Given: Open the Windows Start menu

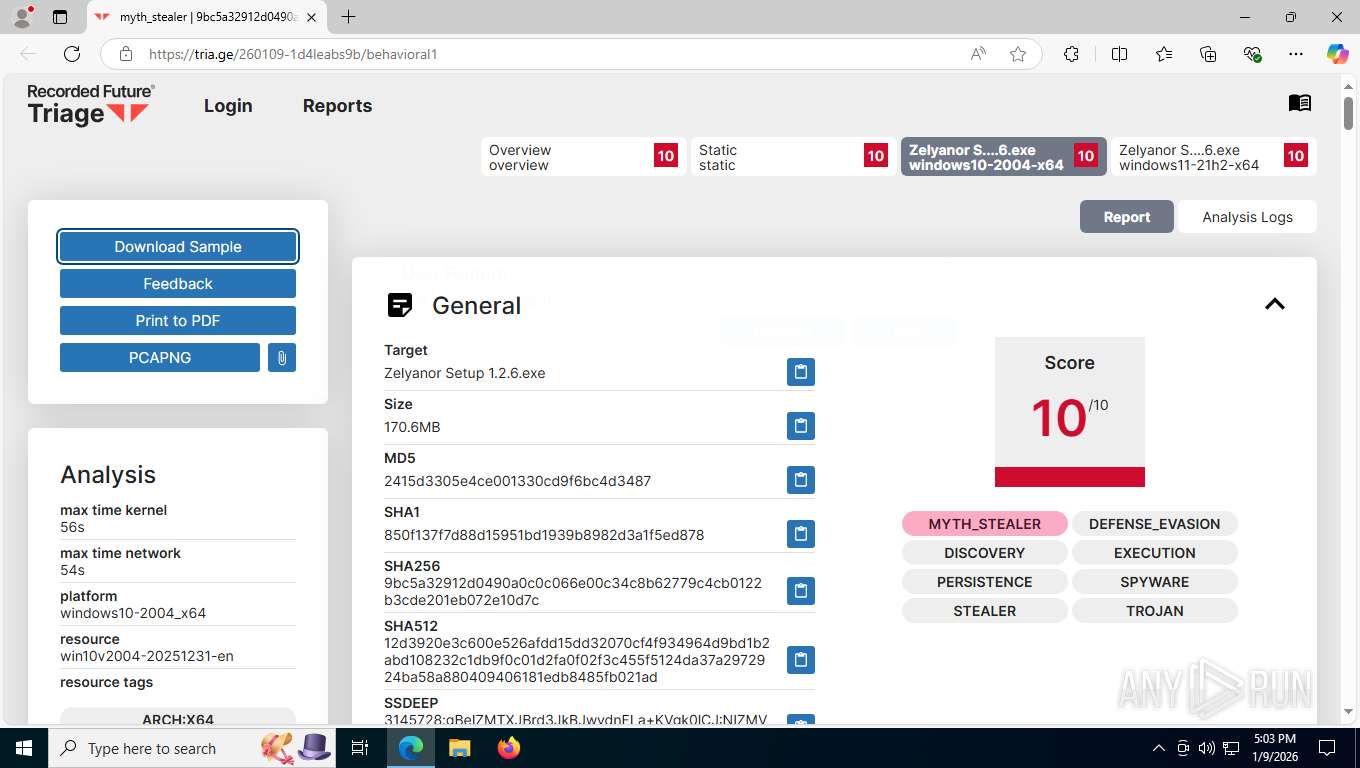Looking at the screenshot, I should 24,748.
